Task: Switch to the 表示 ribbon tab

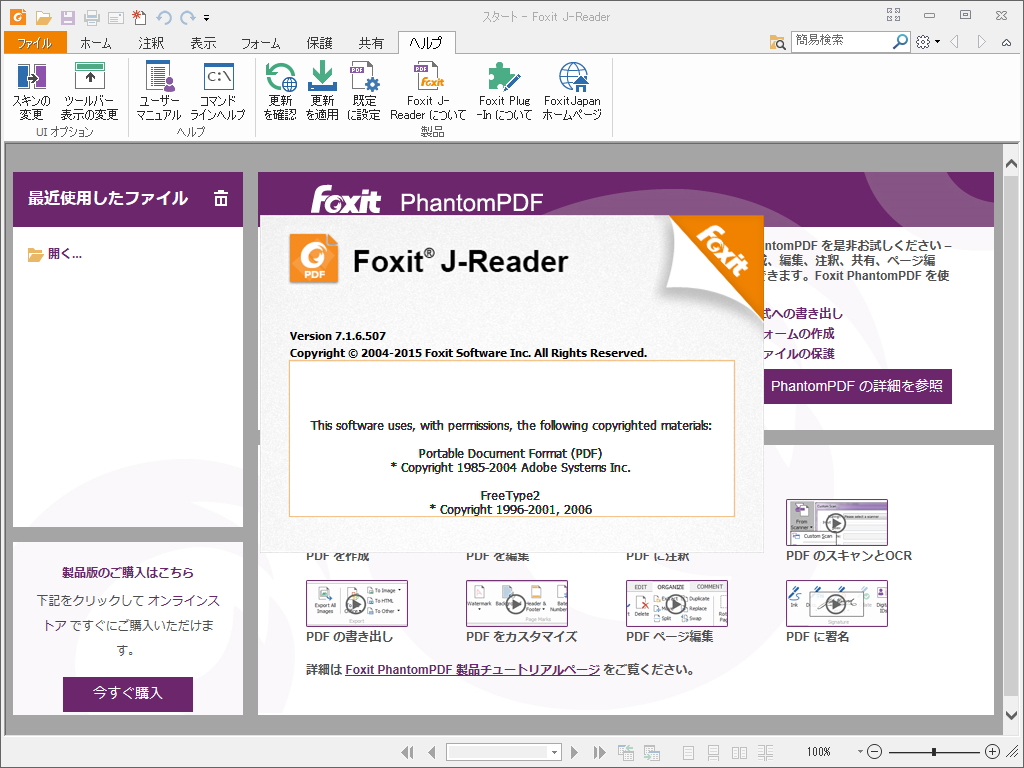Action: (203, 43)
